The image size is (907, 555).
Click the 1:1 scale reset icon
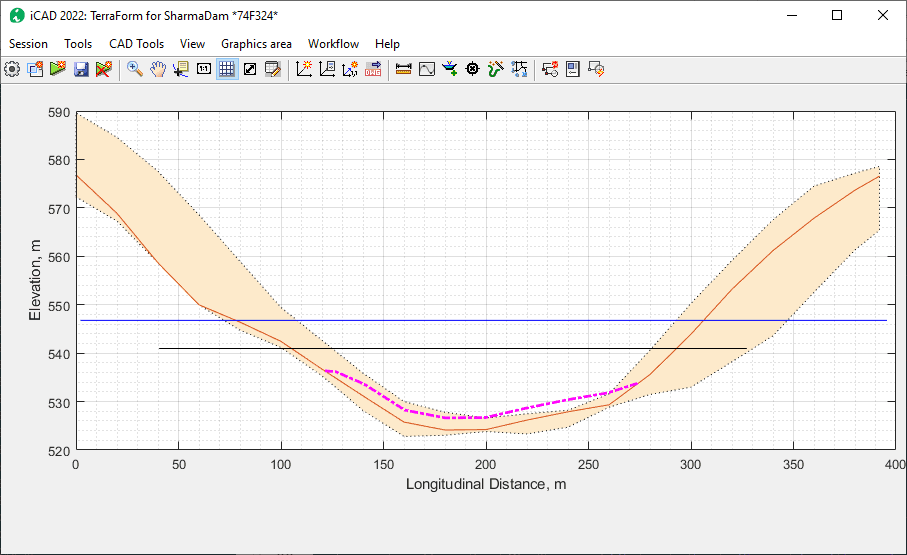coord(204,69)
